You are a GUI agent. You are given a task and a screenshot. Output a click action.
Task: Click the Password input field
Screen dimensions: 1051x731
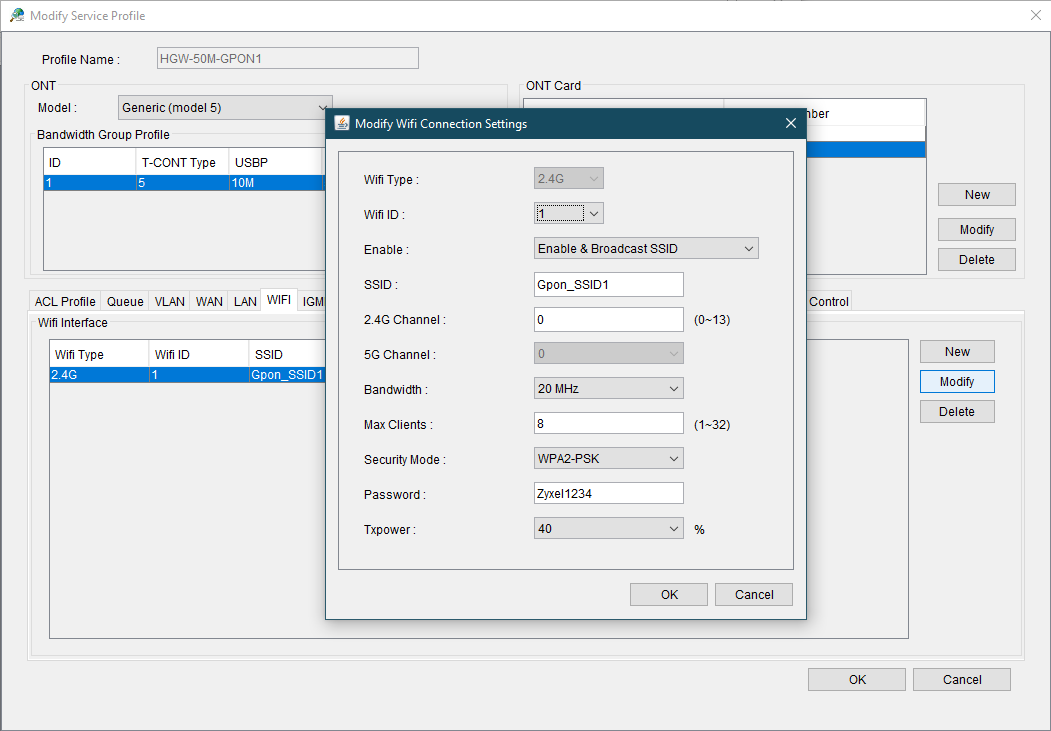click(x=609, y=493)
